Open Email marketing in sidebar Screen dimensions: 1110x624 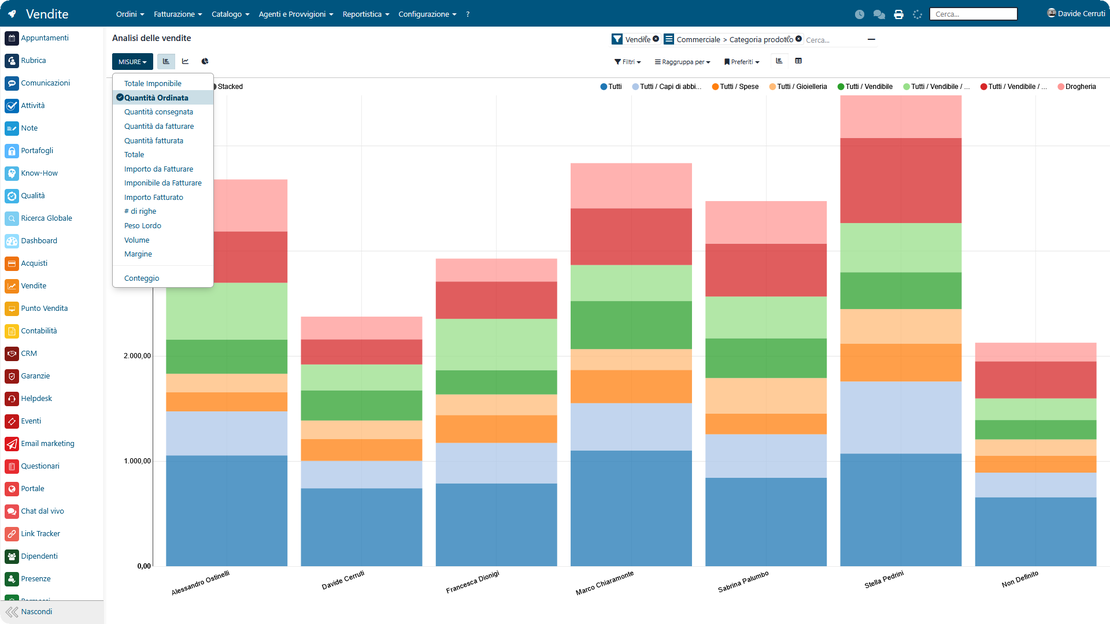(x=40, y=443)
